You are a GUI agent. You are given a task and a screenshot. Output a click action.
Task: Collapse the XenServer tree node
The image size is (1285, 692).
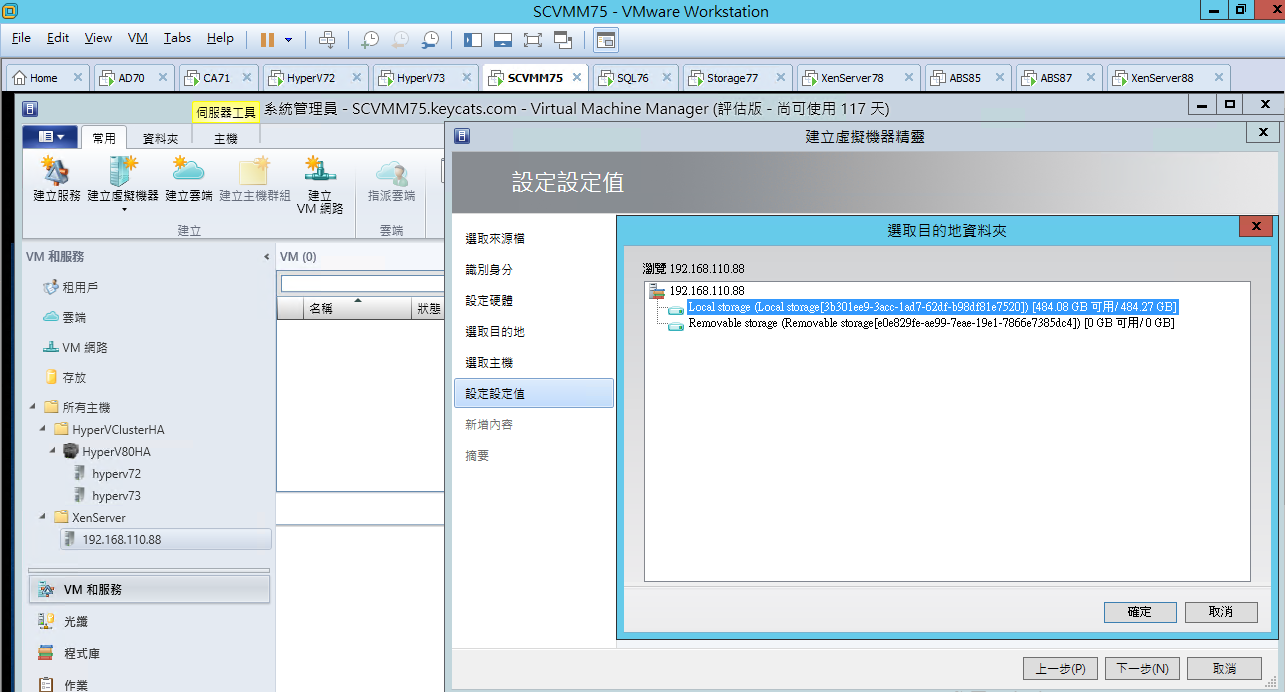click(x=43, y=517)
